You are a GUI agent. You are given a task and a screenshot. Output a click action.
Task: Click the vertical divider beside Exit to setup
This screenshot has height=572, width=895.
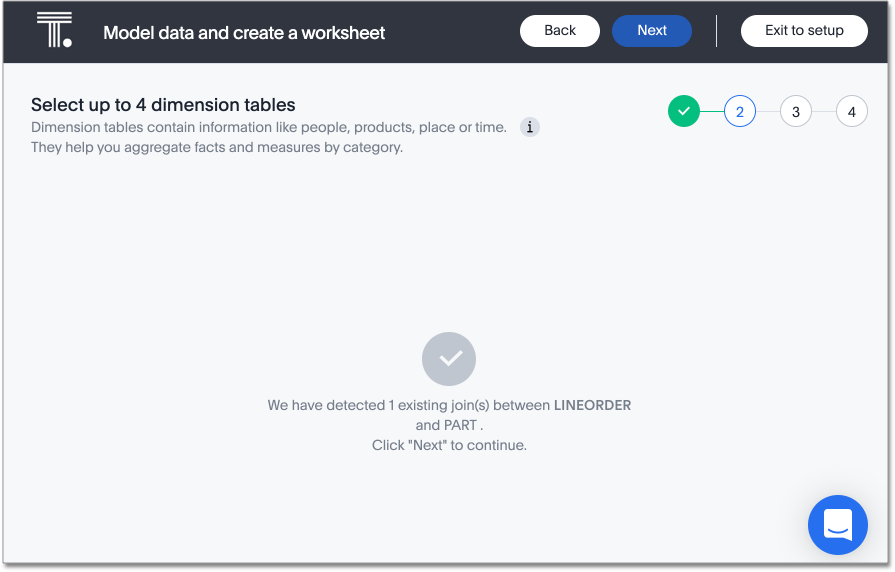pos(717,31)
